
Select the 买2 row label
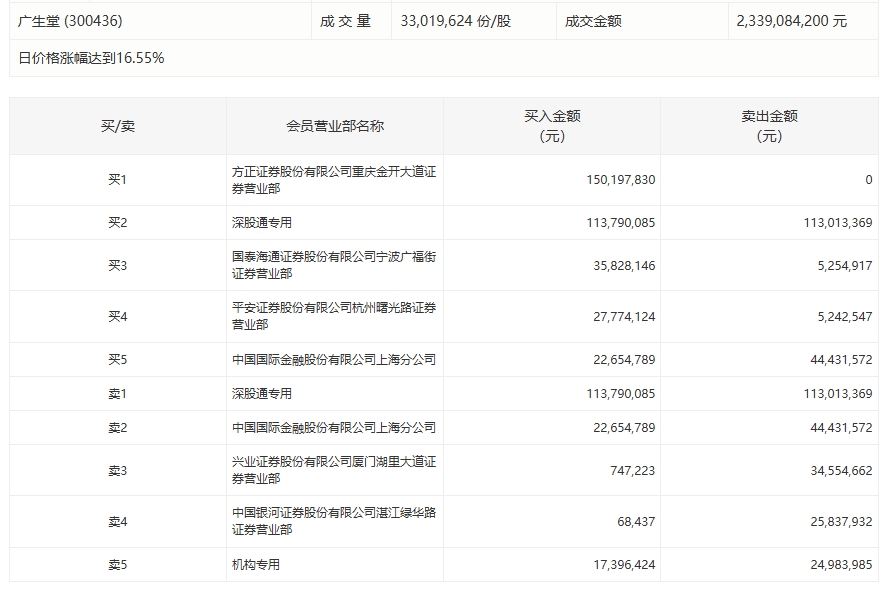[x=118, y=223]
